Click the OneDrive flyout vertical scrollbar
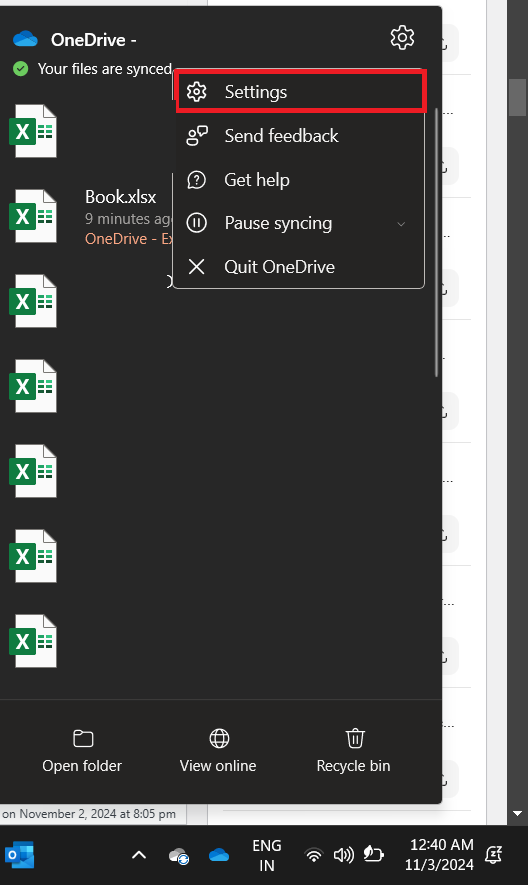 pyautogui.click(x=437, y=243)
